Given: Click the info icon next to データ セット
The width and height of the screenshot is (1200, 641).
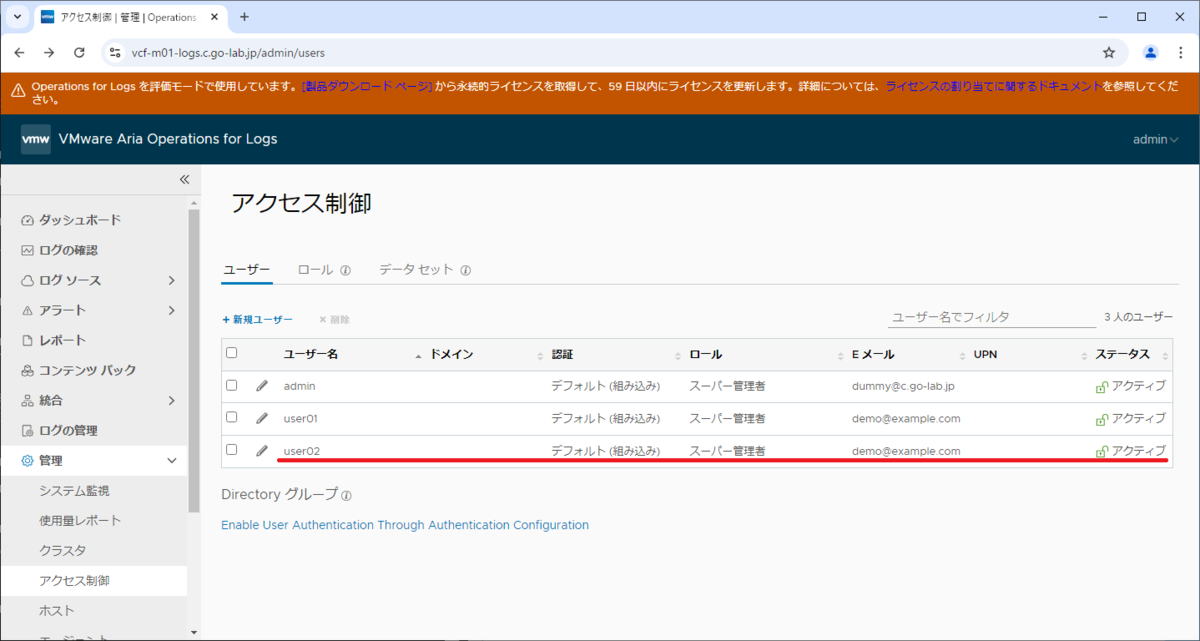Looking at the screenshot, I should 466,270.
